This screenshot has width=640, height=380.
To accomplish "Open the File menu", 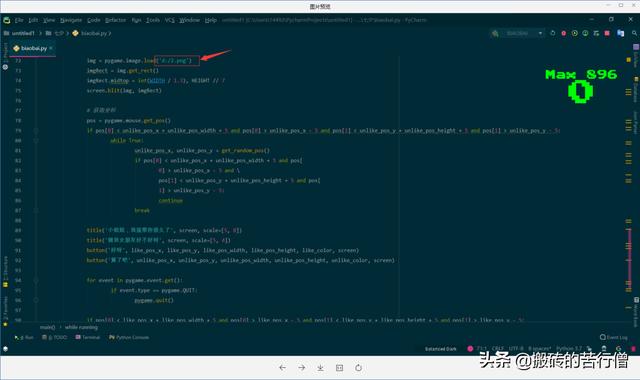I will click(19, 20).
